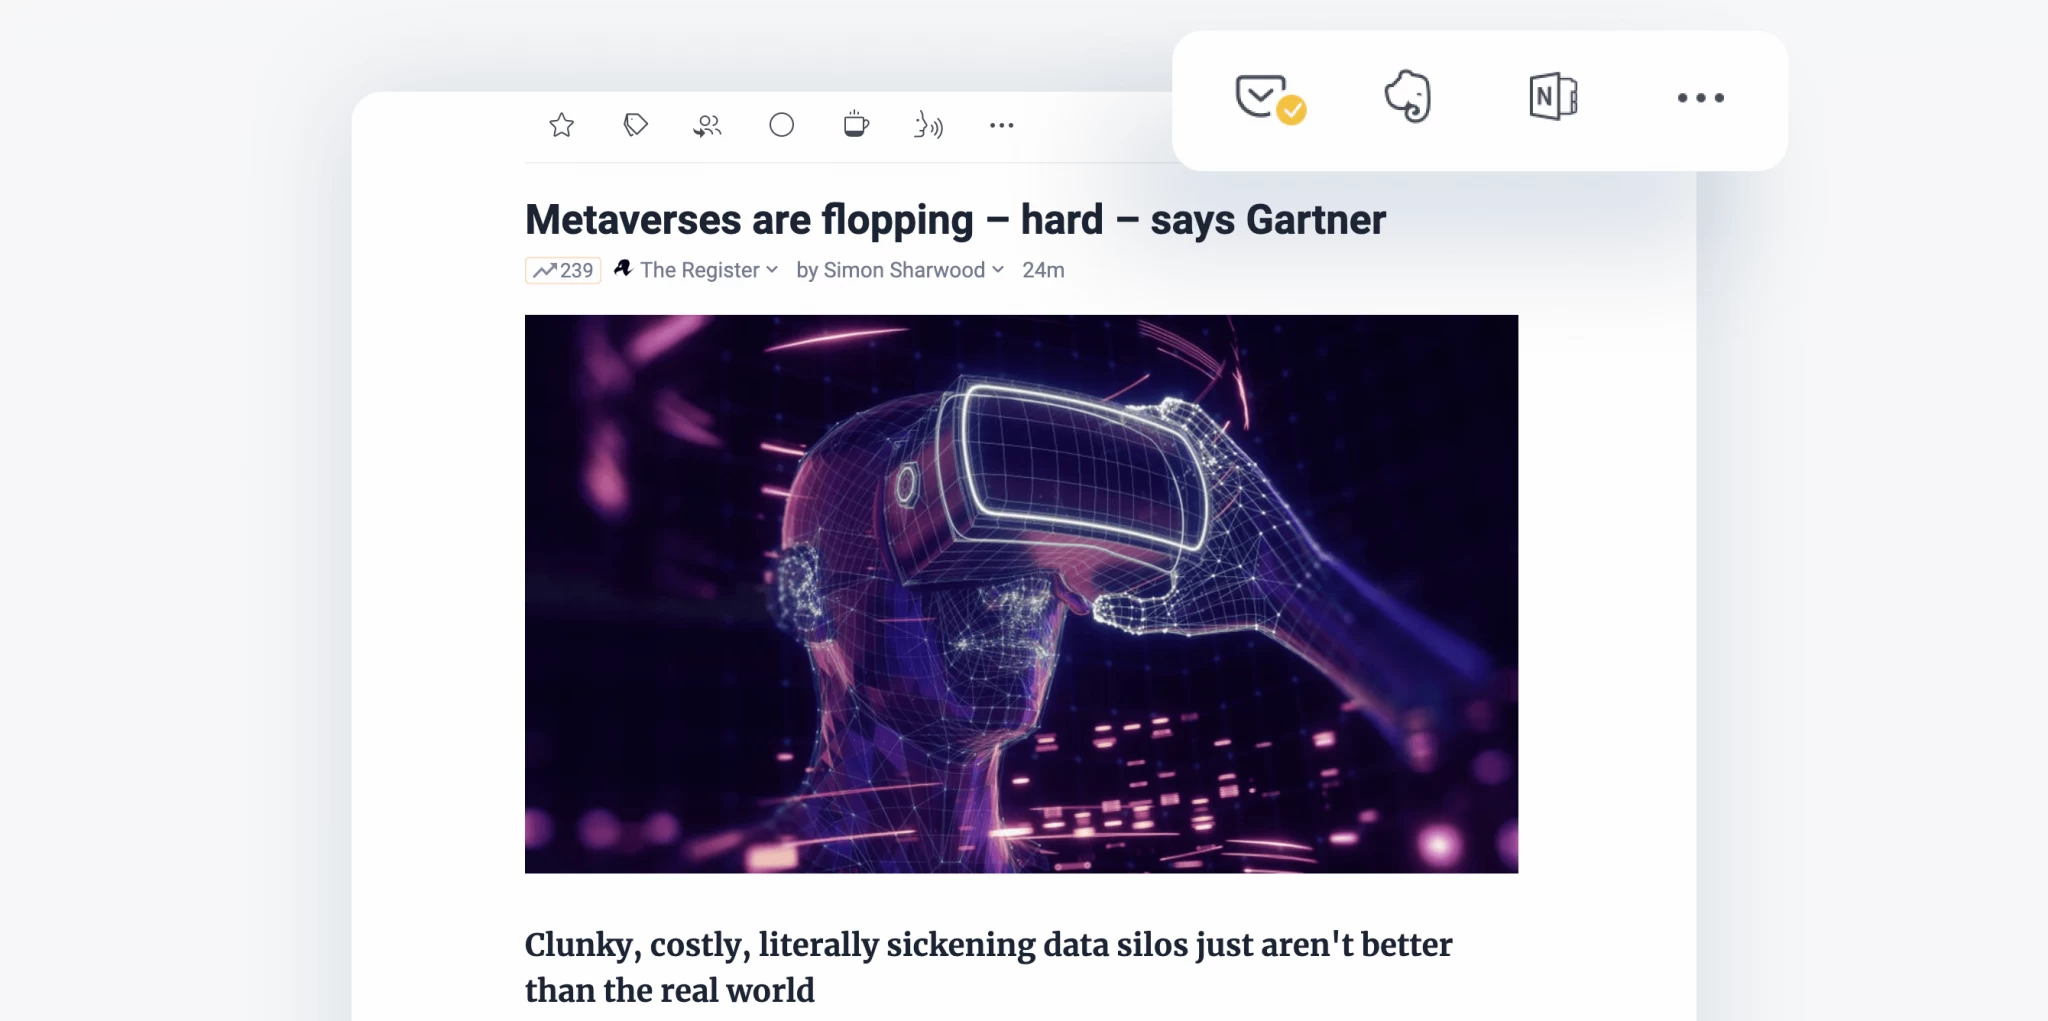The height and width of the screenshot is (1021, 2048).
Task: Star the article with the read-later icon
Action: click(562, 125)
